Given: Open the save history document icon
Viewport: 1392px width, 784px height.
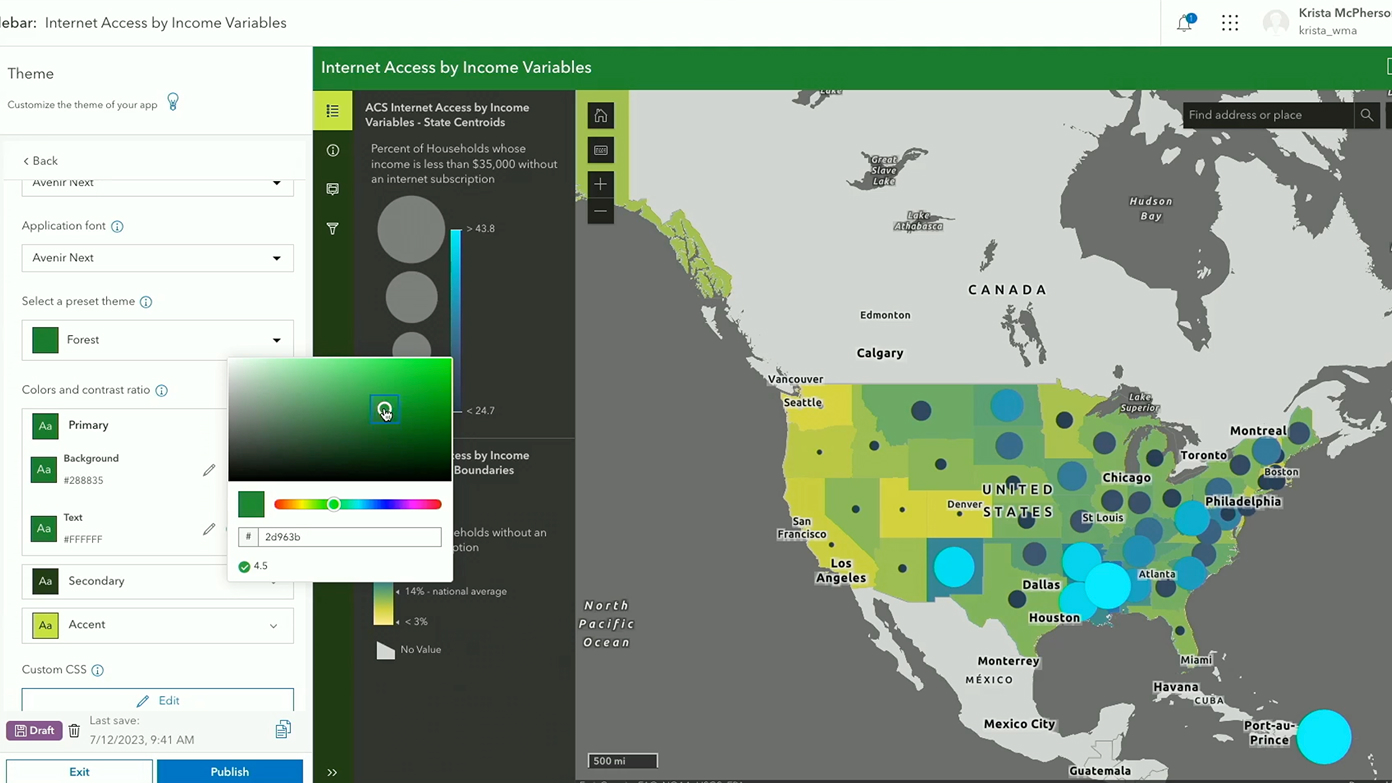Looking at the screenshot, I should pyautogui.click(x=283, y=730).
